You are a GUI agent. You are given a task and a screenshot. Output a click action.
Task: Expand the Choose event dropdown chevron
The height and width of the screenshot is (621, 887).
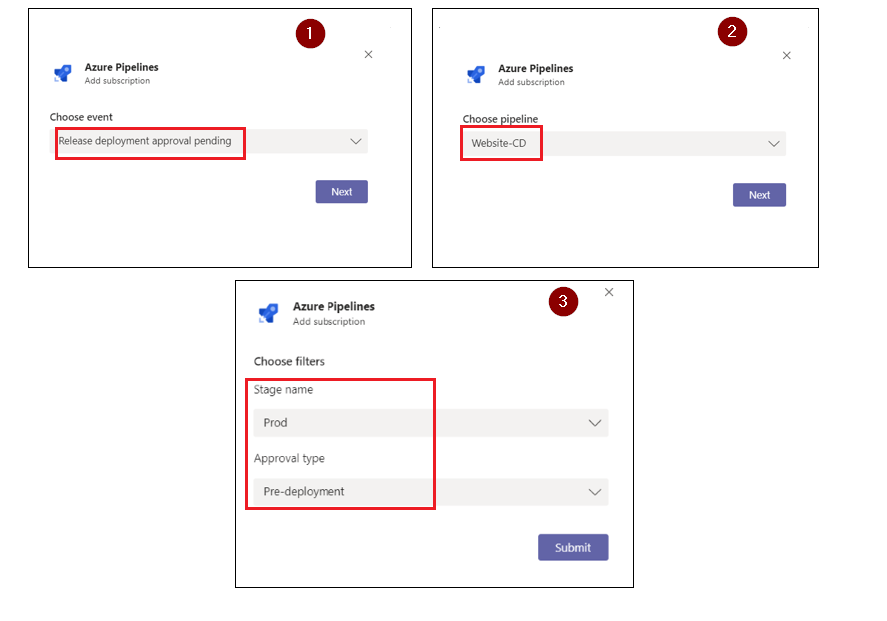coord(355,141)
